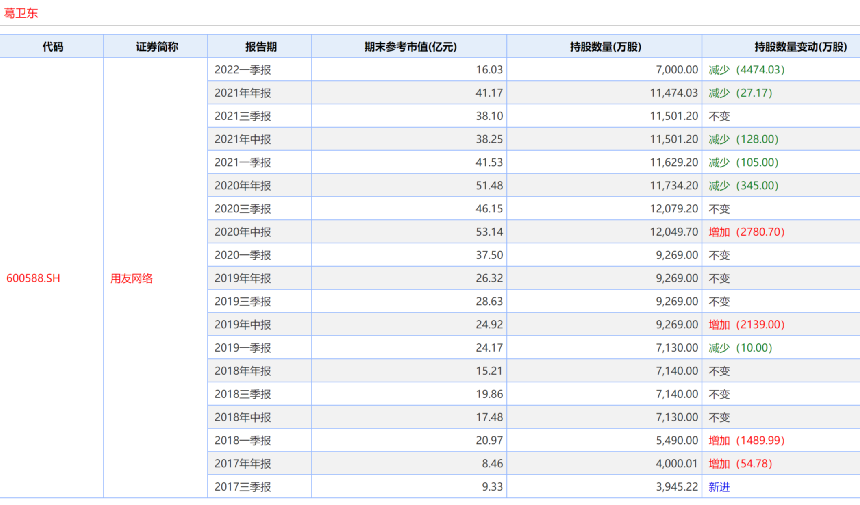Select the 2022一季报 report period cell

(x=242, y=69)
